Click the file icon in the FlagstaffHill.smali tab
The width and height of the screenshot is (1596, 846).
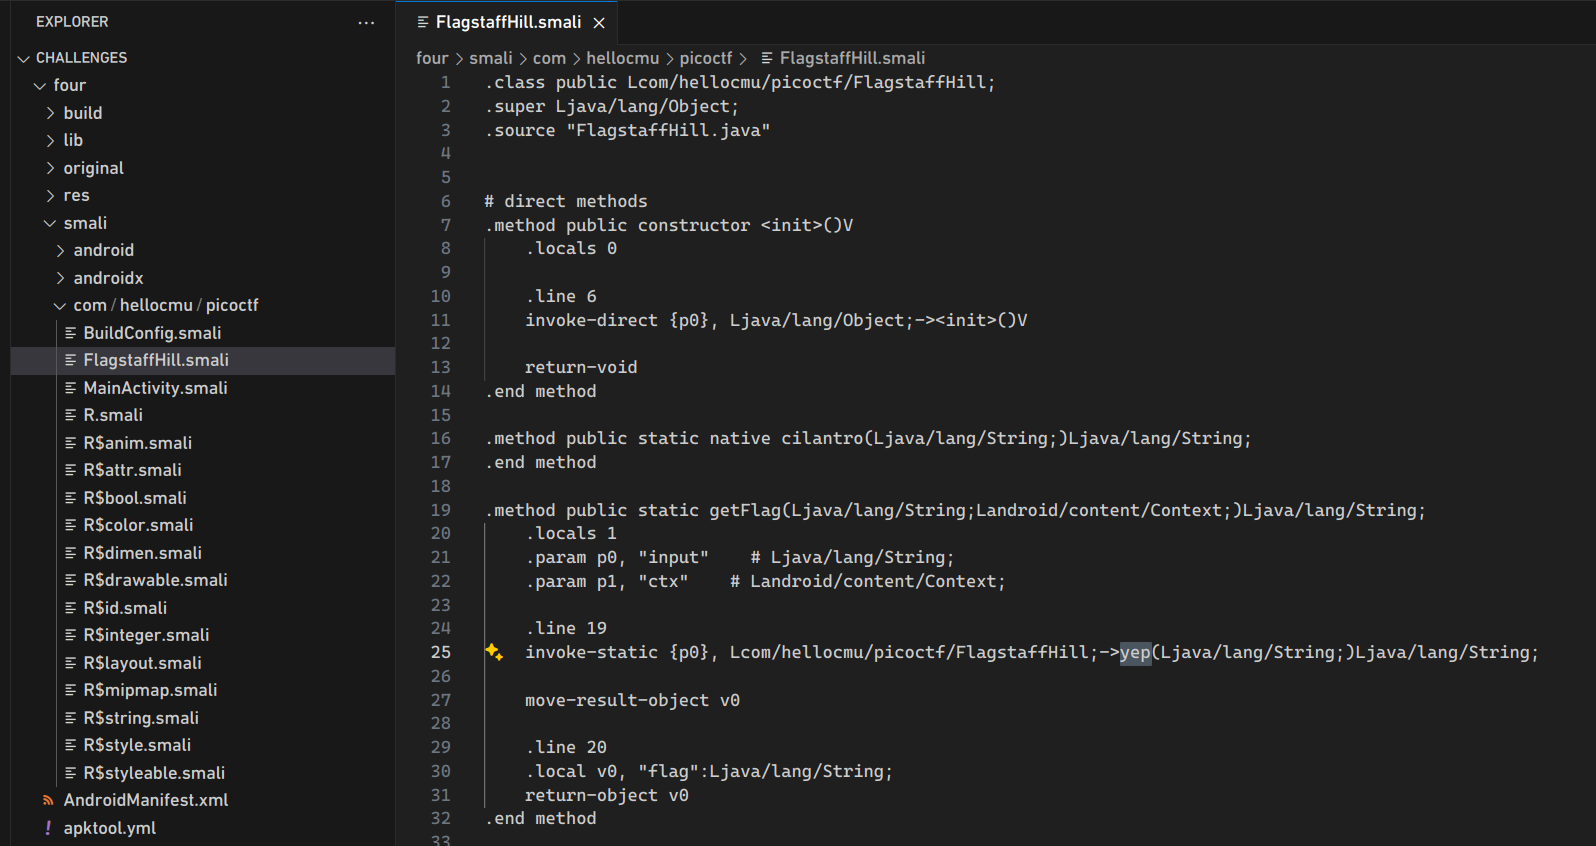click(x=423, y=22)
